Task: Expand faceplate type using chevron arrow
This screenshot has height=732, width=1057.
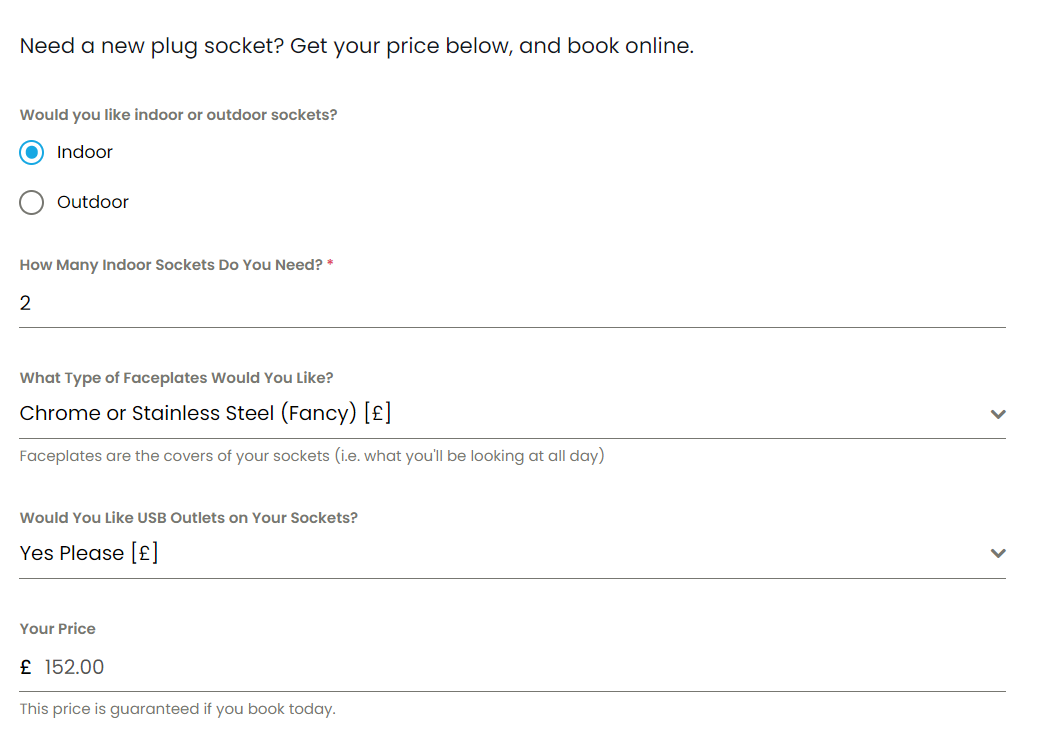Action: [x=997, y=414]
